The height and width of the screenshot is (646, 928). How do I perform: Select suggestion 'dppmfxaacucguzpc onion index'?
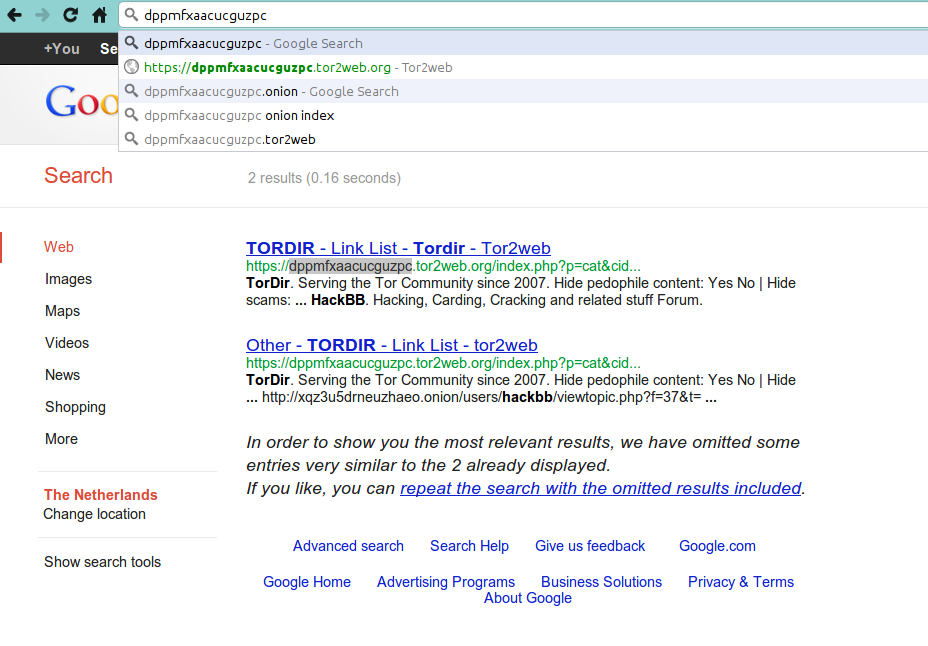(x=523, y=115)
